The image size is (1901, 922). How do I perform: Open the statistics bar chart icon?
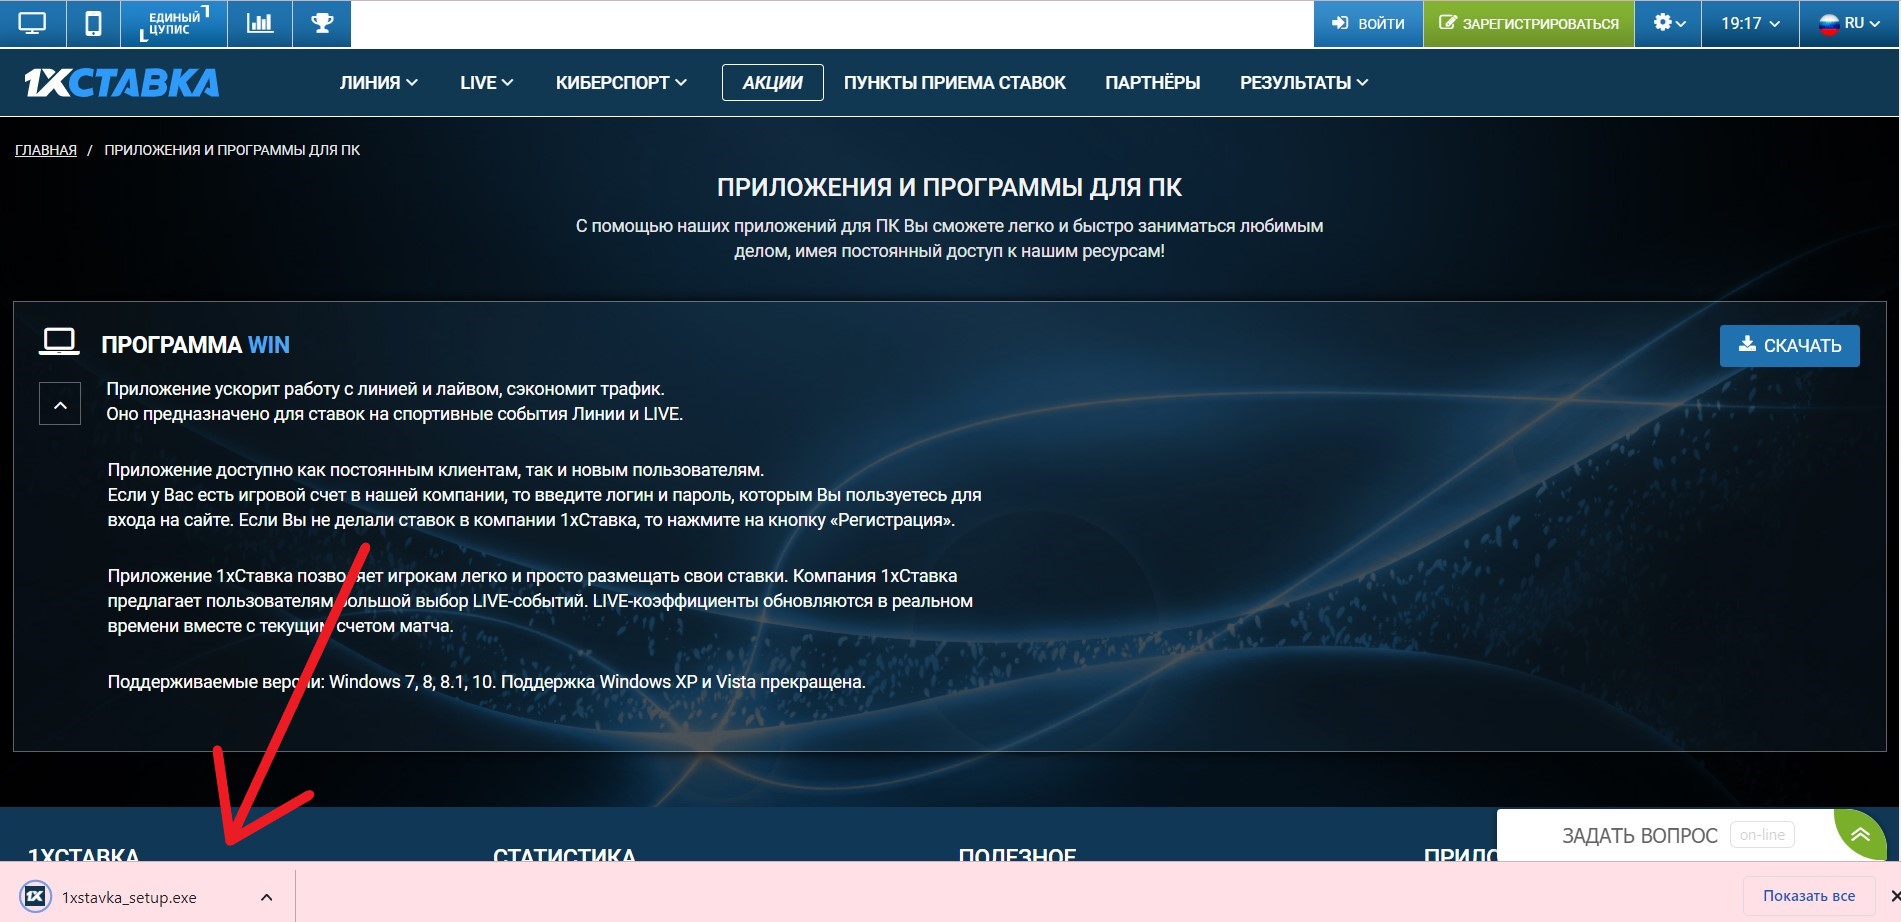tap(260, 23)
